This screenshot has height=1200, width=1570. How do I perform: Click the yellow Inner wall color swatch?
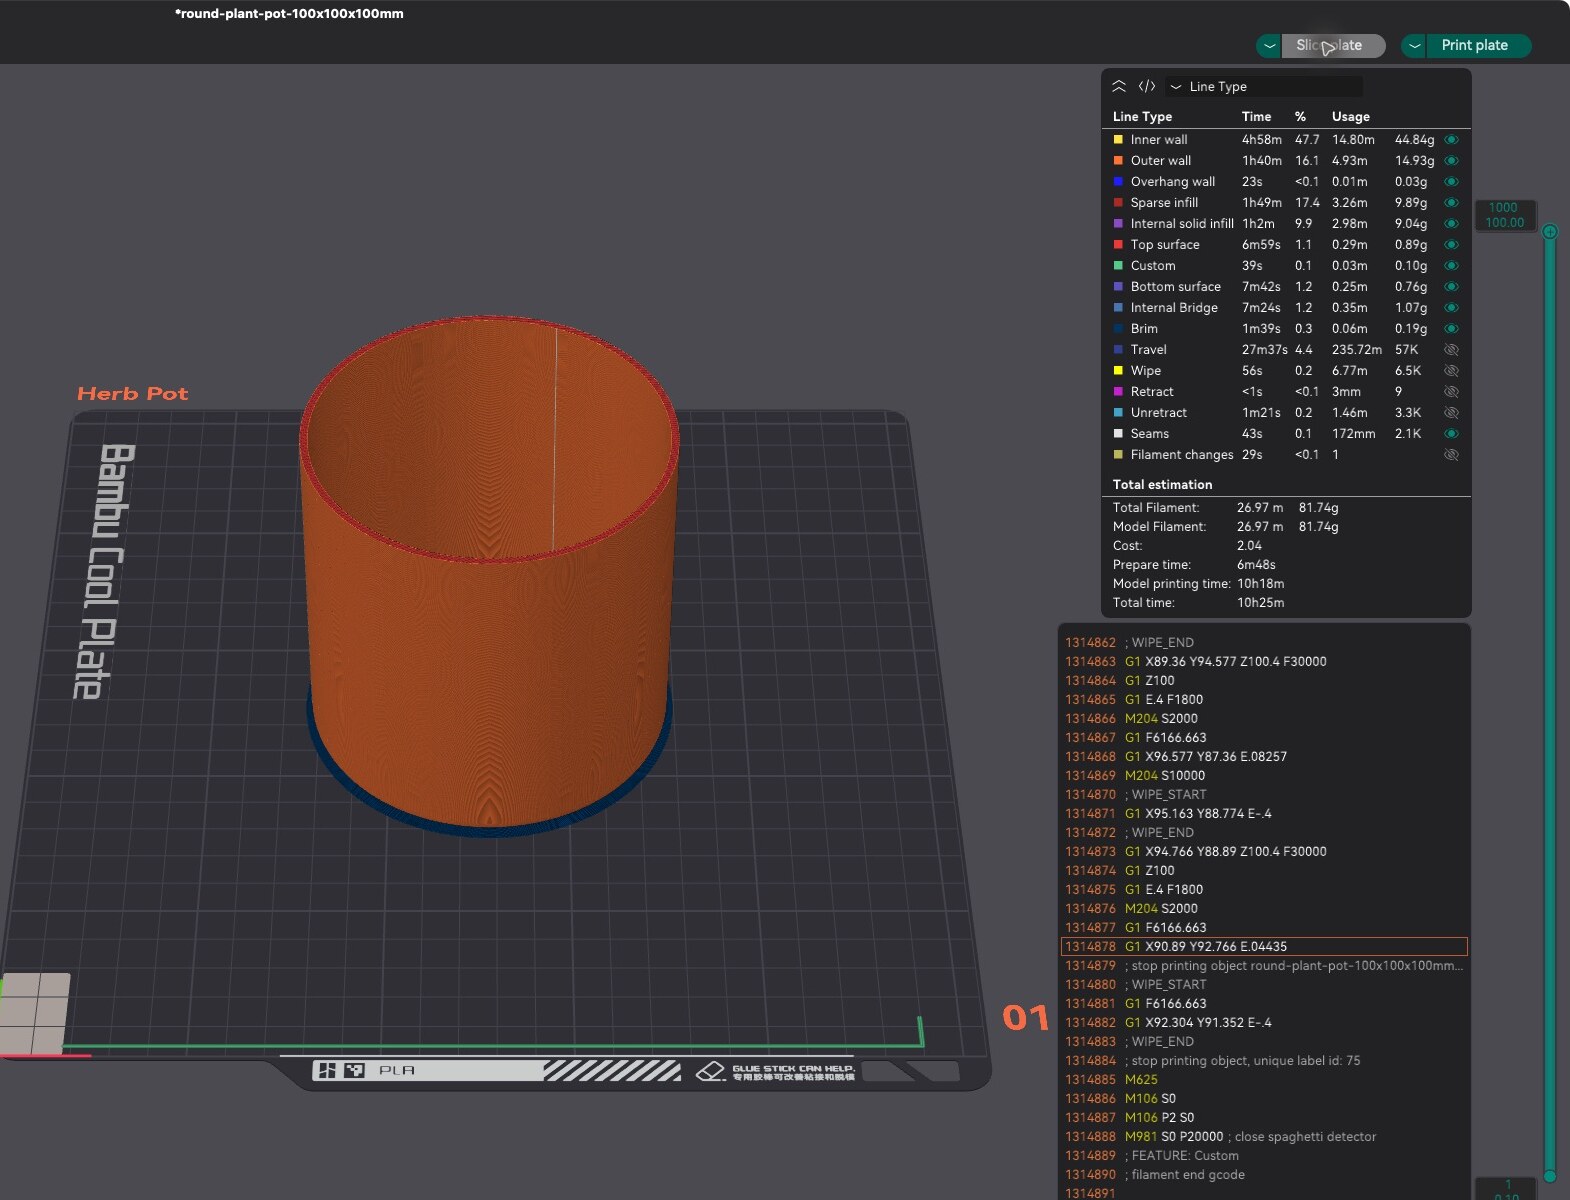pos(1118,140)
